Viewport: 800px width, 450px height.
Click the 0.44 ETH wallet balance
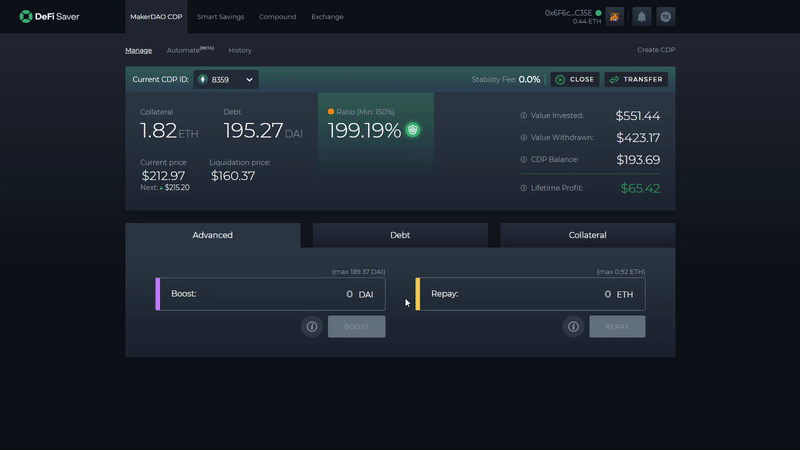[x=587, y=21]
